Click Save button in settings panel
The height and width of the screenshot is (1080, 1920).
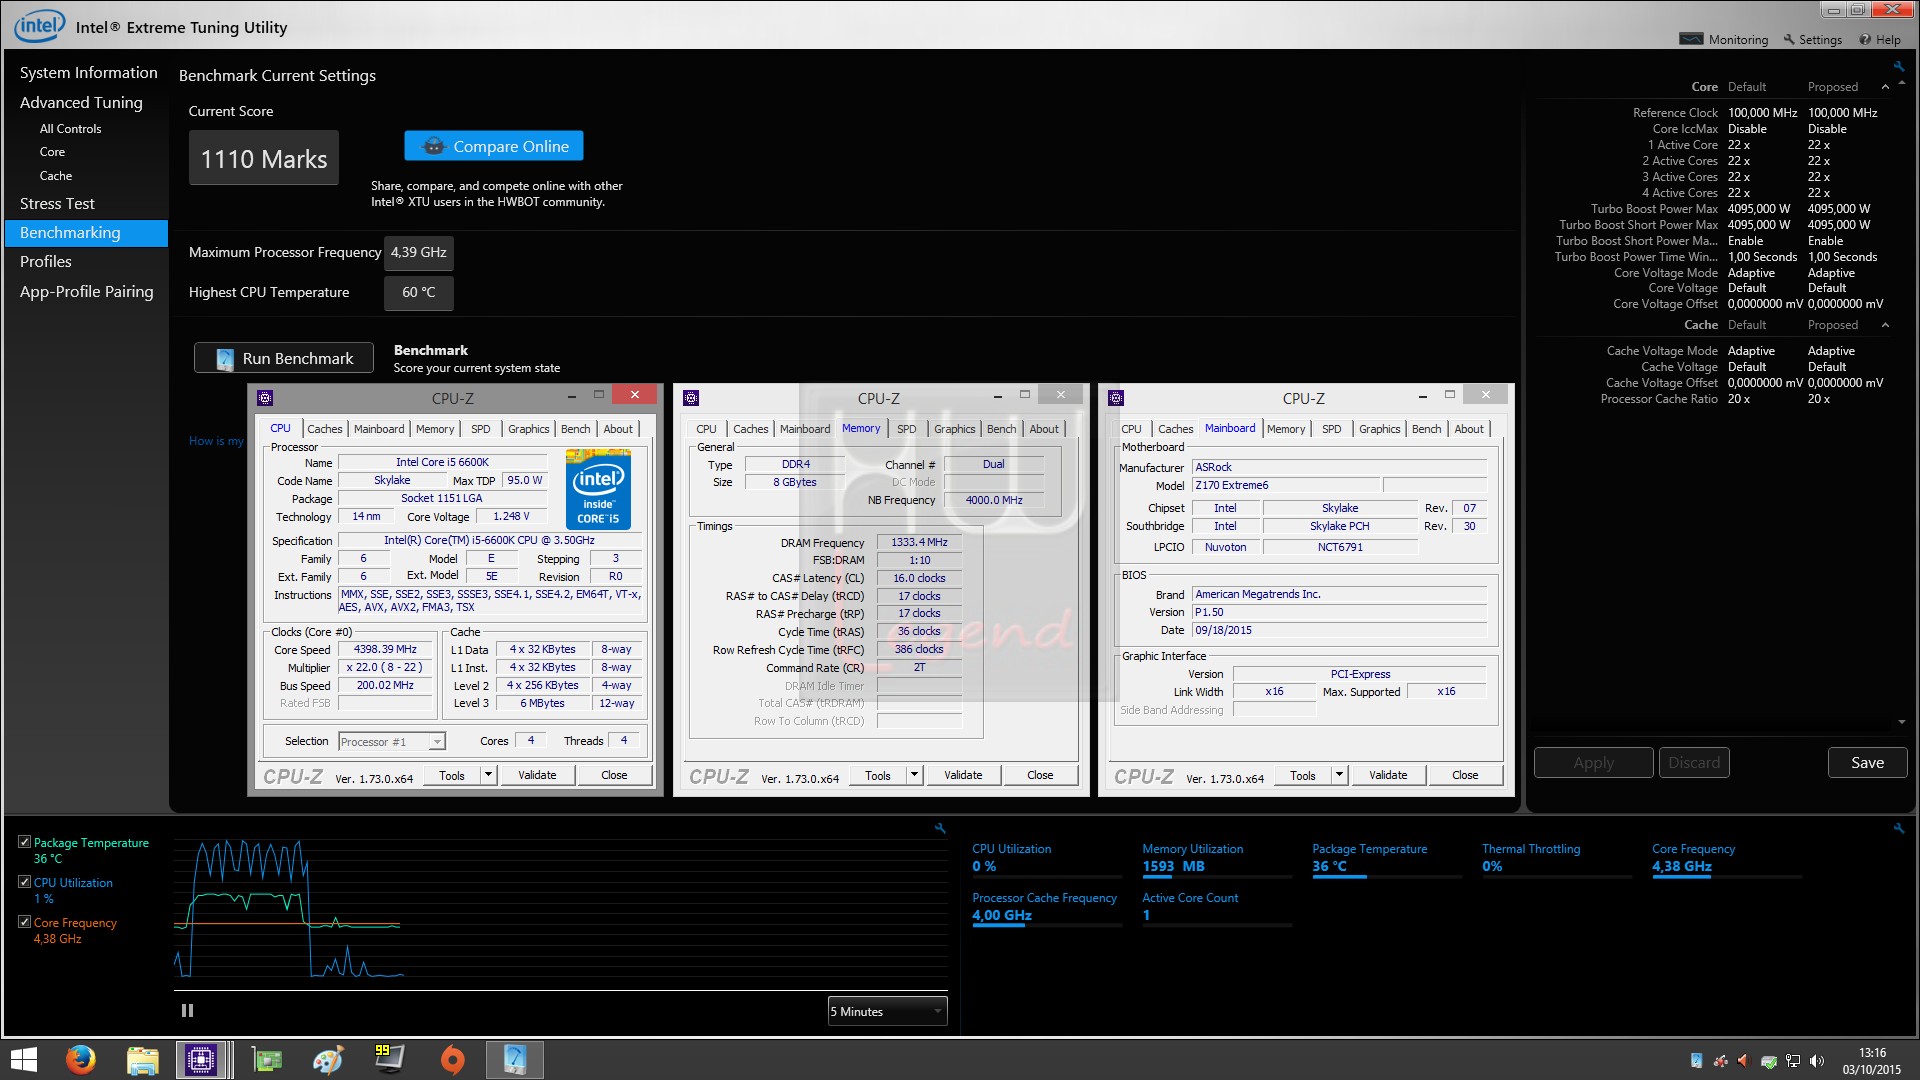point(1867,762)
